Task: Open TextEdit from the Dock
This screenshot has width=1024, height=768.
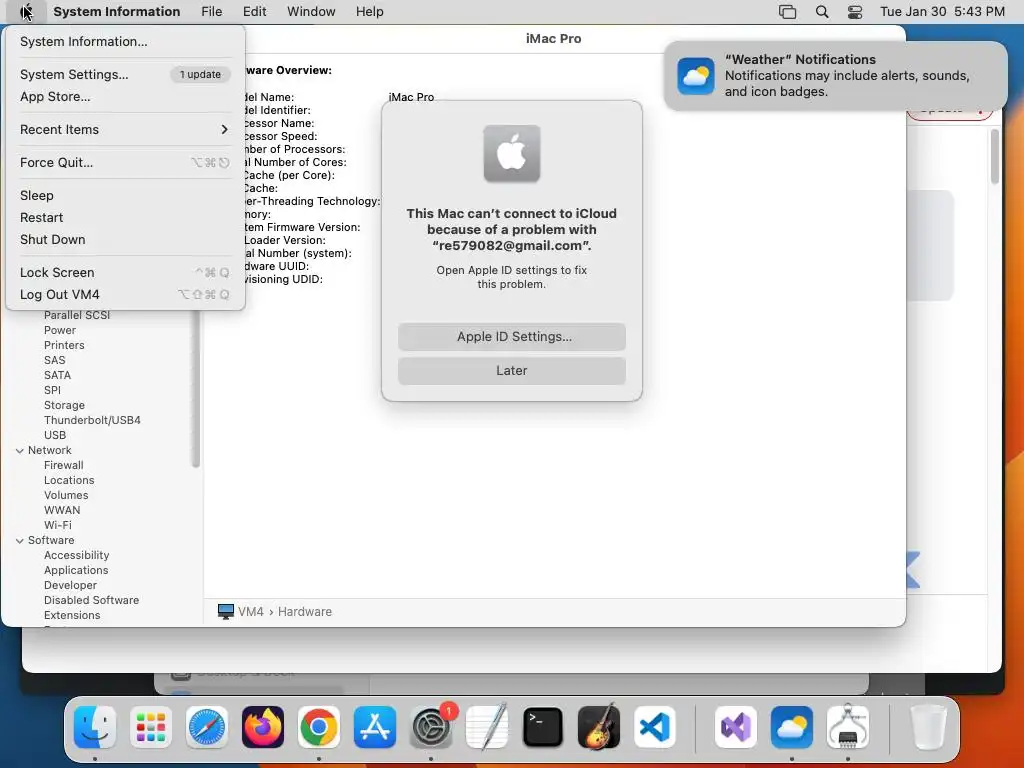Action: 487,727
